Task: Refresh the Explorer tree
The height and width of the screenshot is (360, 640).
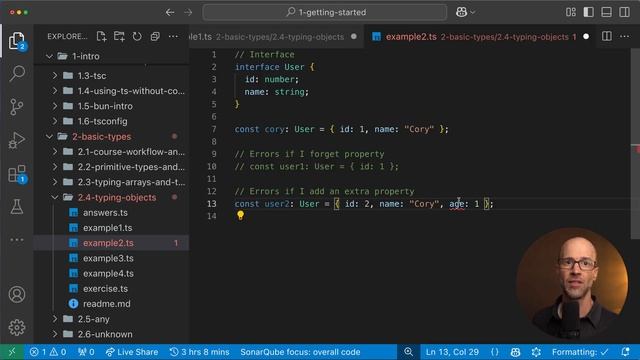Action: click(137, 37)
